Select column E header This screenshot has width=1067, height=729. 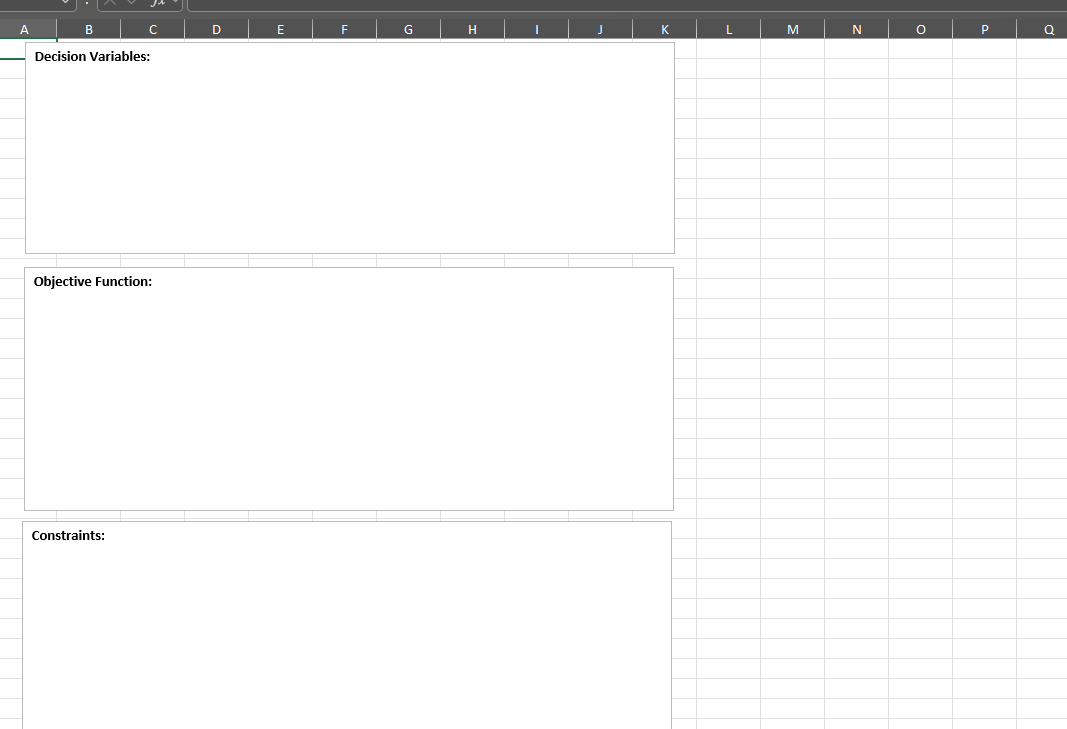[280, 29]
